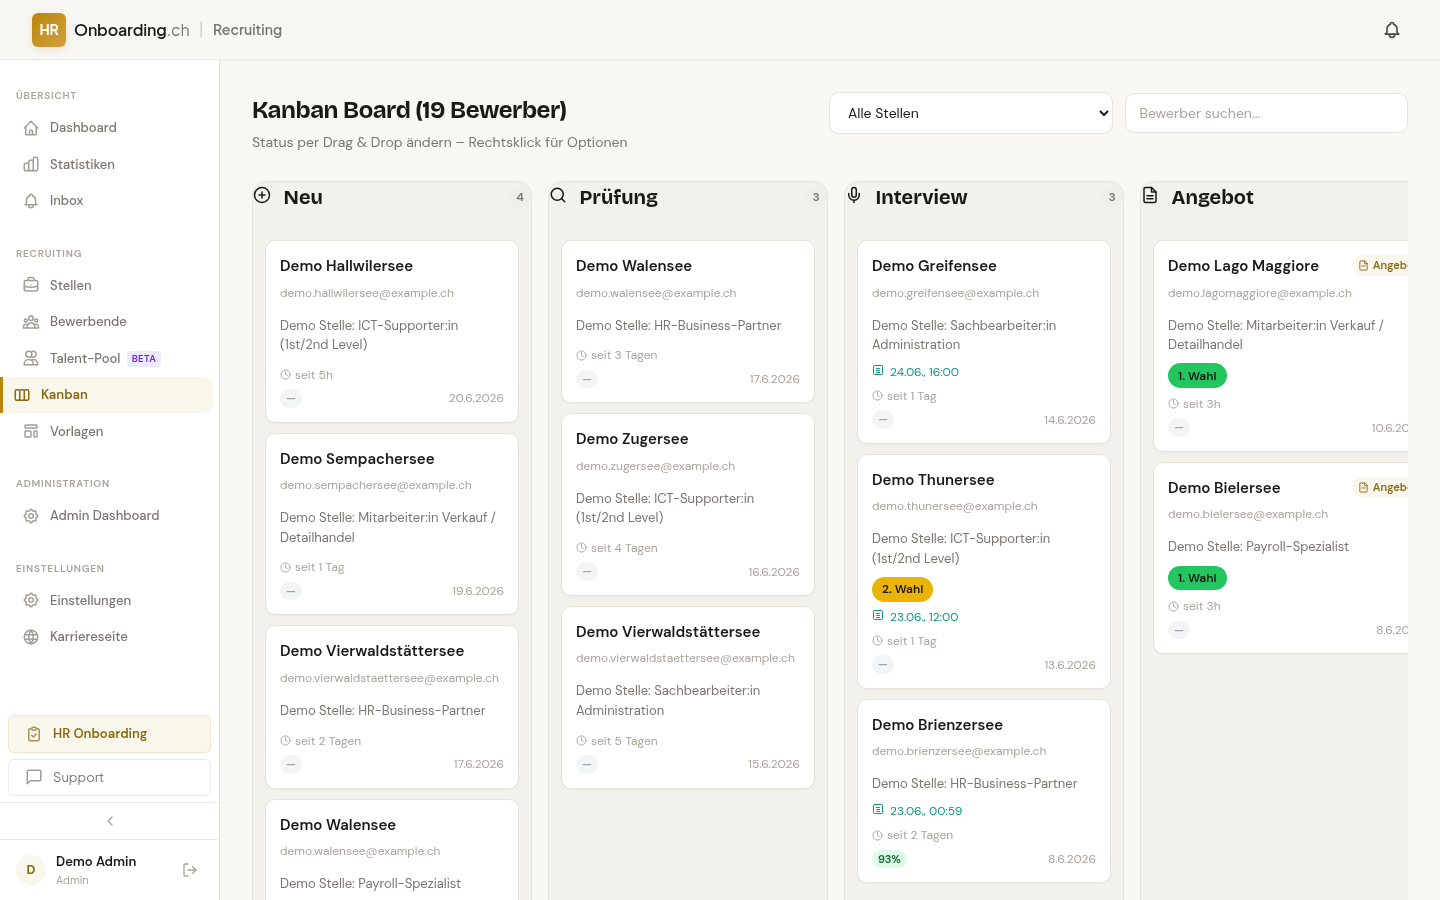Log out via the exit icon
The image size is (1440, 900).
(190, 870)
